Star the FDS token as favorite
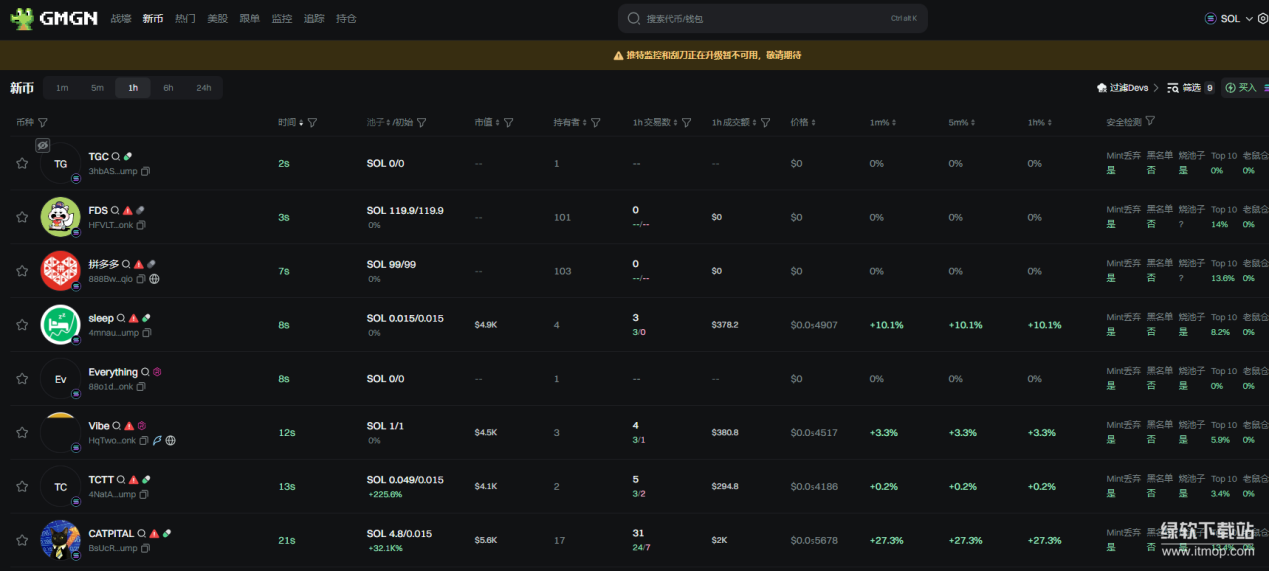Viewport: 1269px width, 571px height. pyautogui.click(x=22, y=218)
